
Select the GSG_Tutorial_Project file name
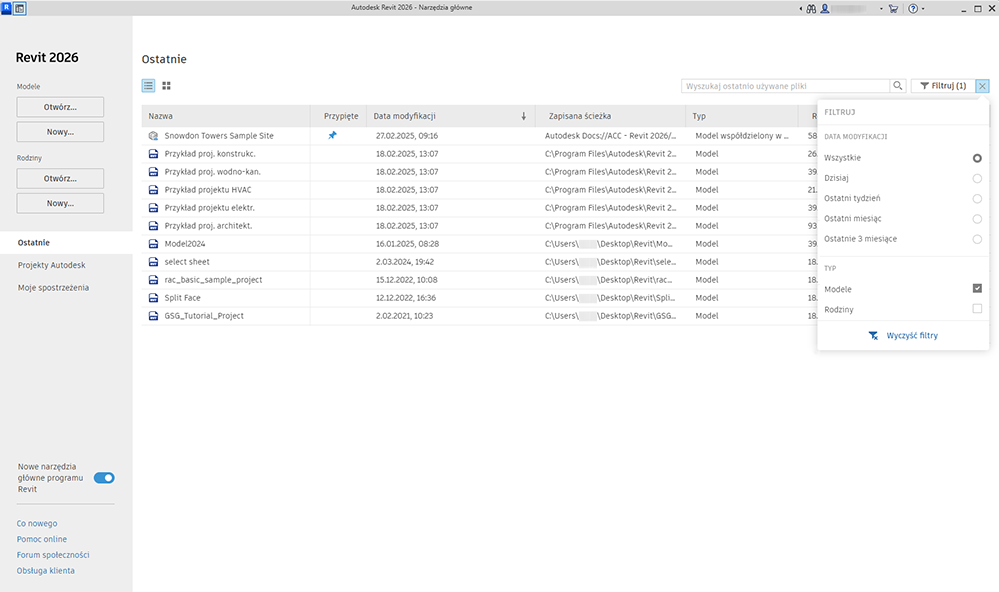click(x=204, y=315)
